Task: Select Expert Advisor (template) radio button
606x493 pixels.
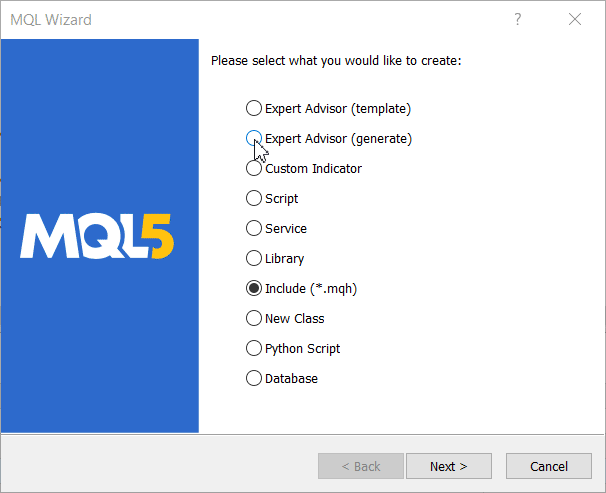Action: pyautogui.click(x=254, y=109)
